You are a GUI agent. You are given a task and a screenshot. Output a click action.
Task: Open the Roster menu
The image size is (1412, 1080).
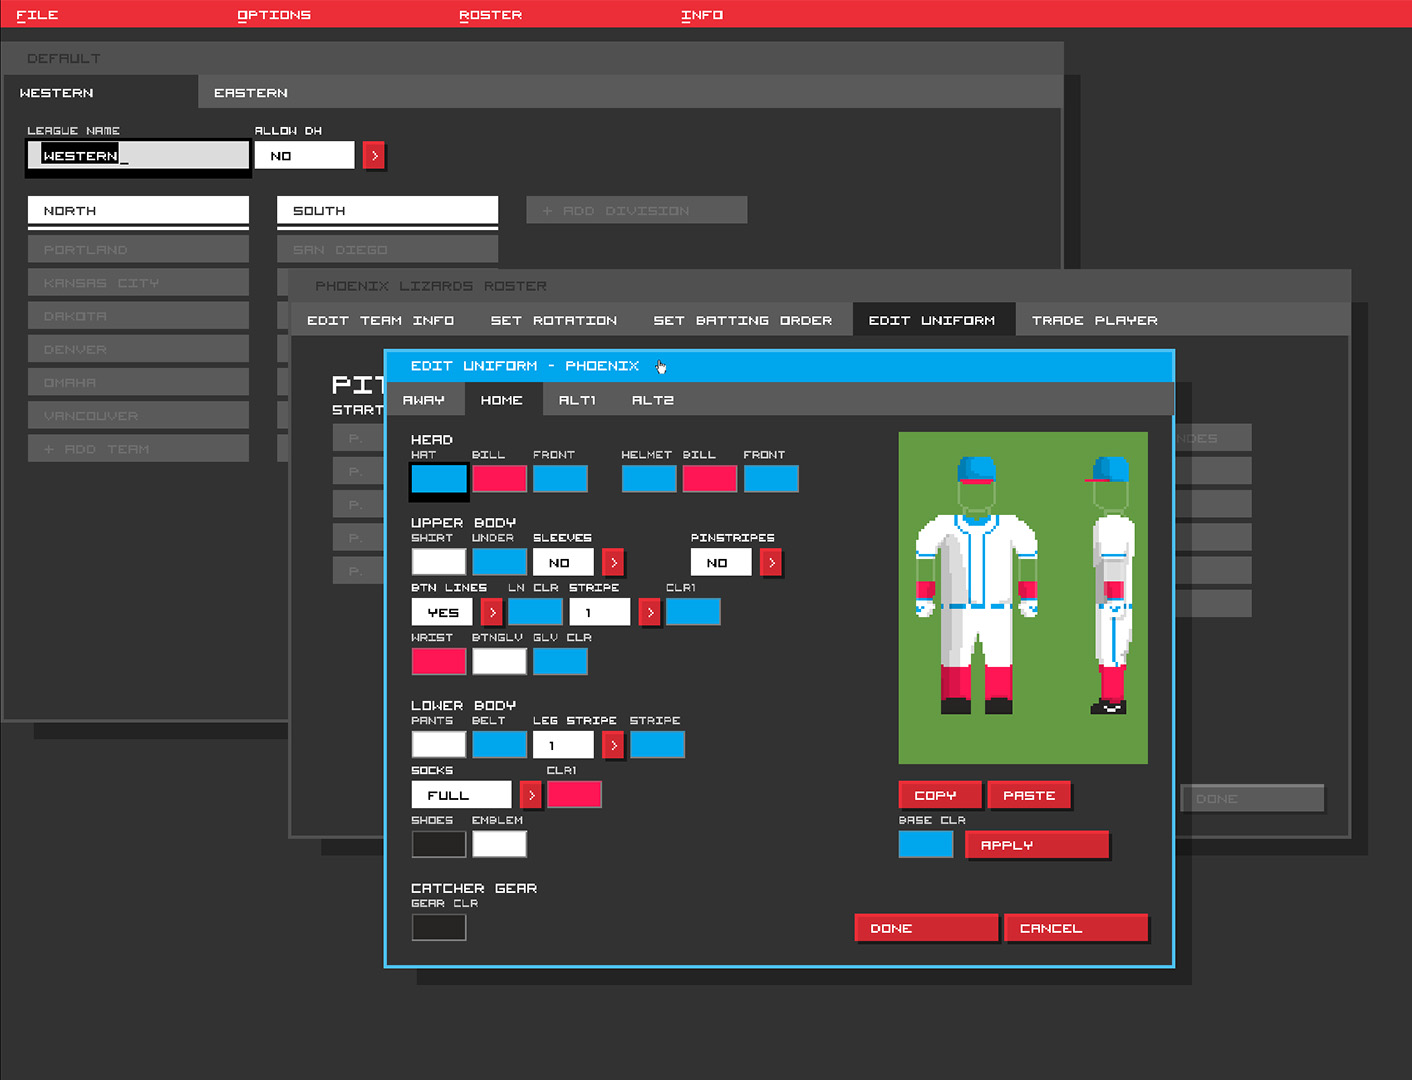click(490, 15)
